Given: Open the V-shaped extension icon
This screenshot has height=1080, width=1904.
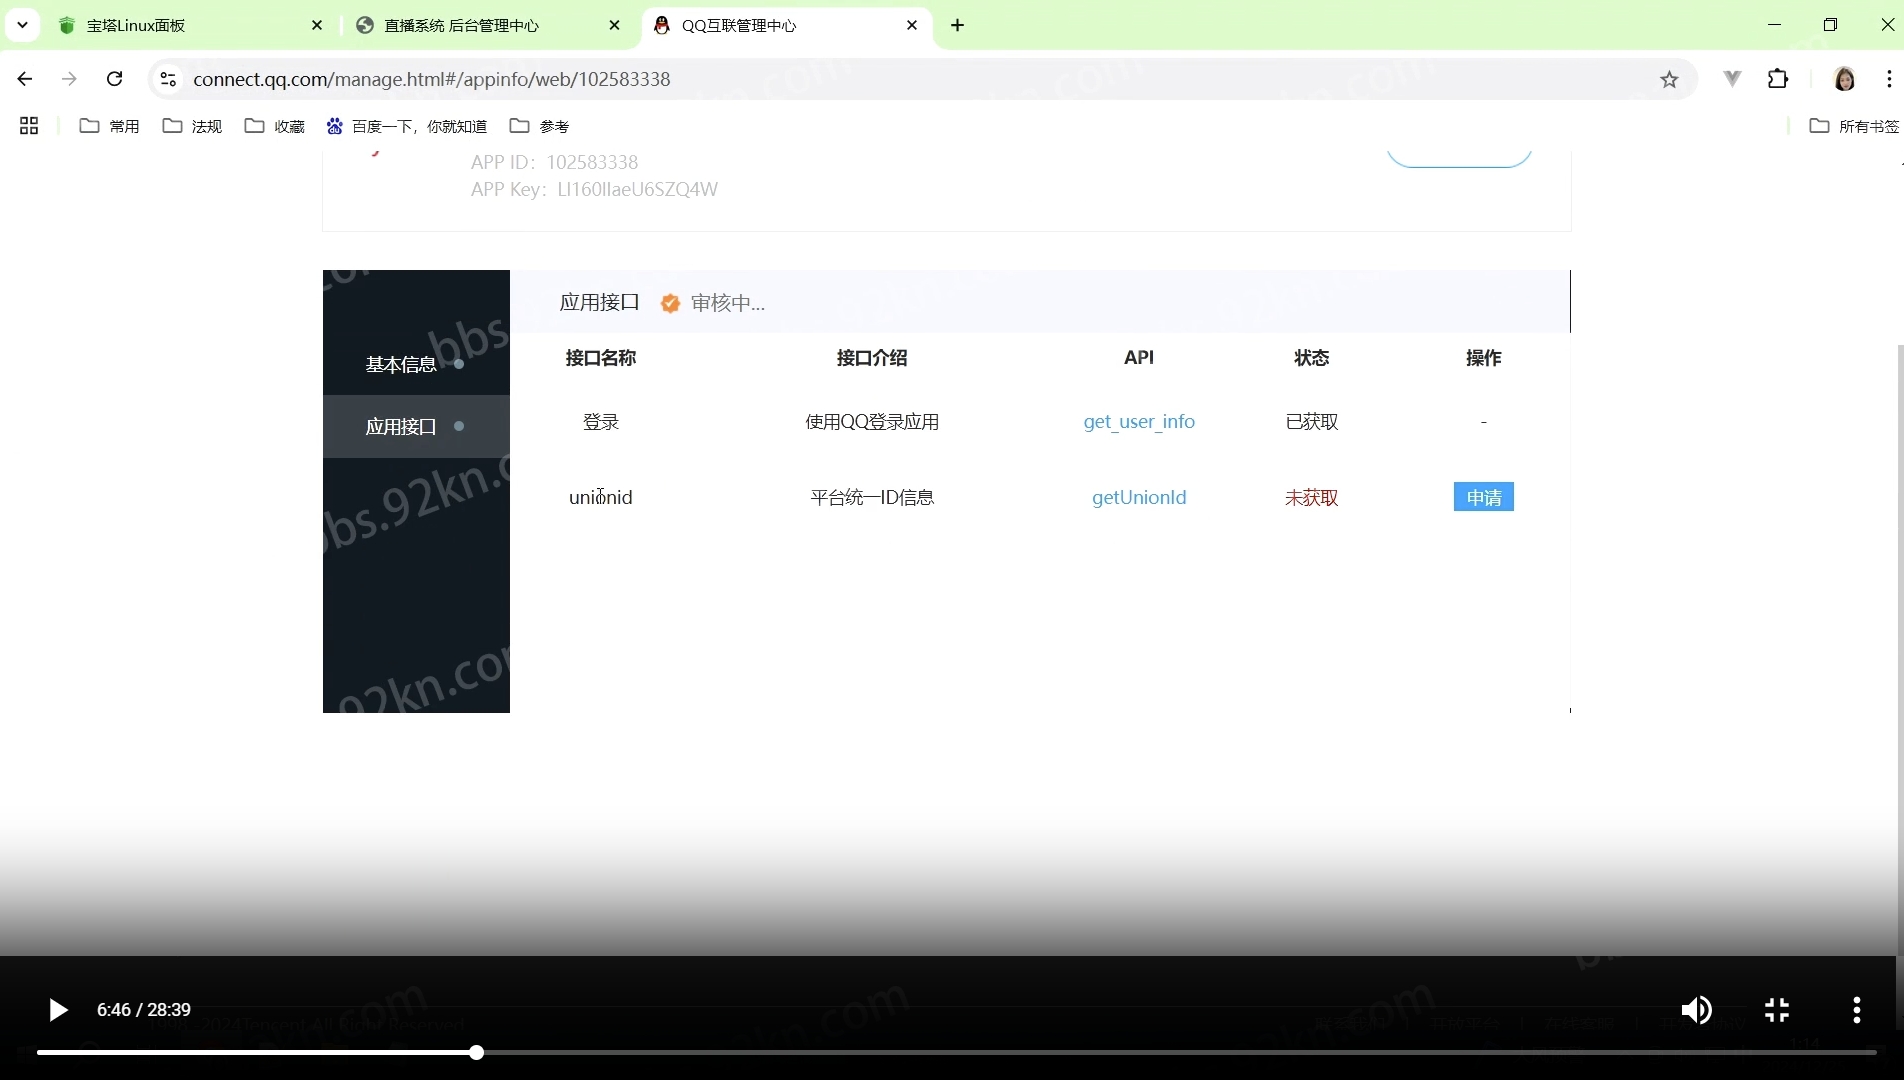Looking at the screenshot, I should pos(1732,79).
